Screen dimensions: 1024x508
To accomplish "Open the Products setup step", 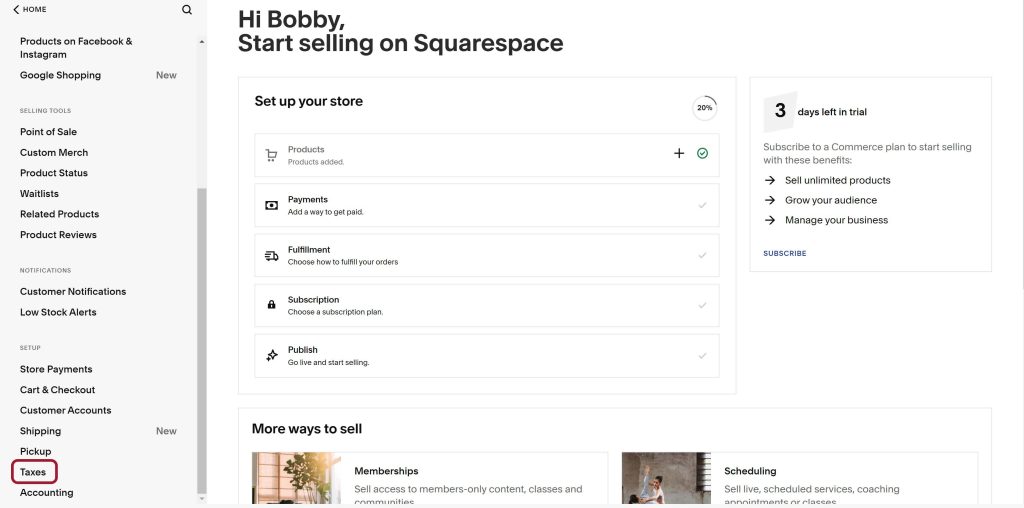I will [487, 155].
